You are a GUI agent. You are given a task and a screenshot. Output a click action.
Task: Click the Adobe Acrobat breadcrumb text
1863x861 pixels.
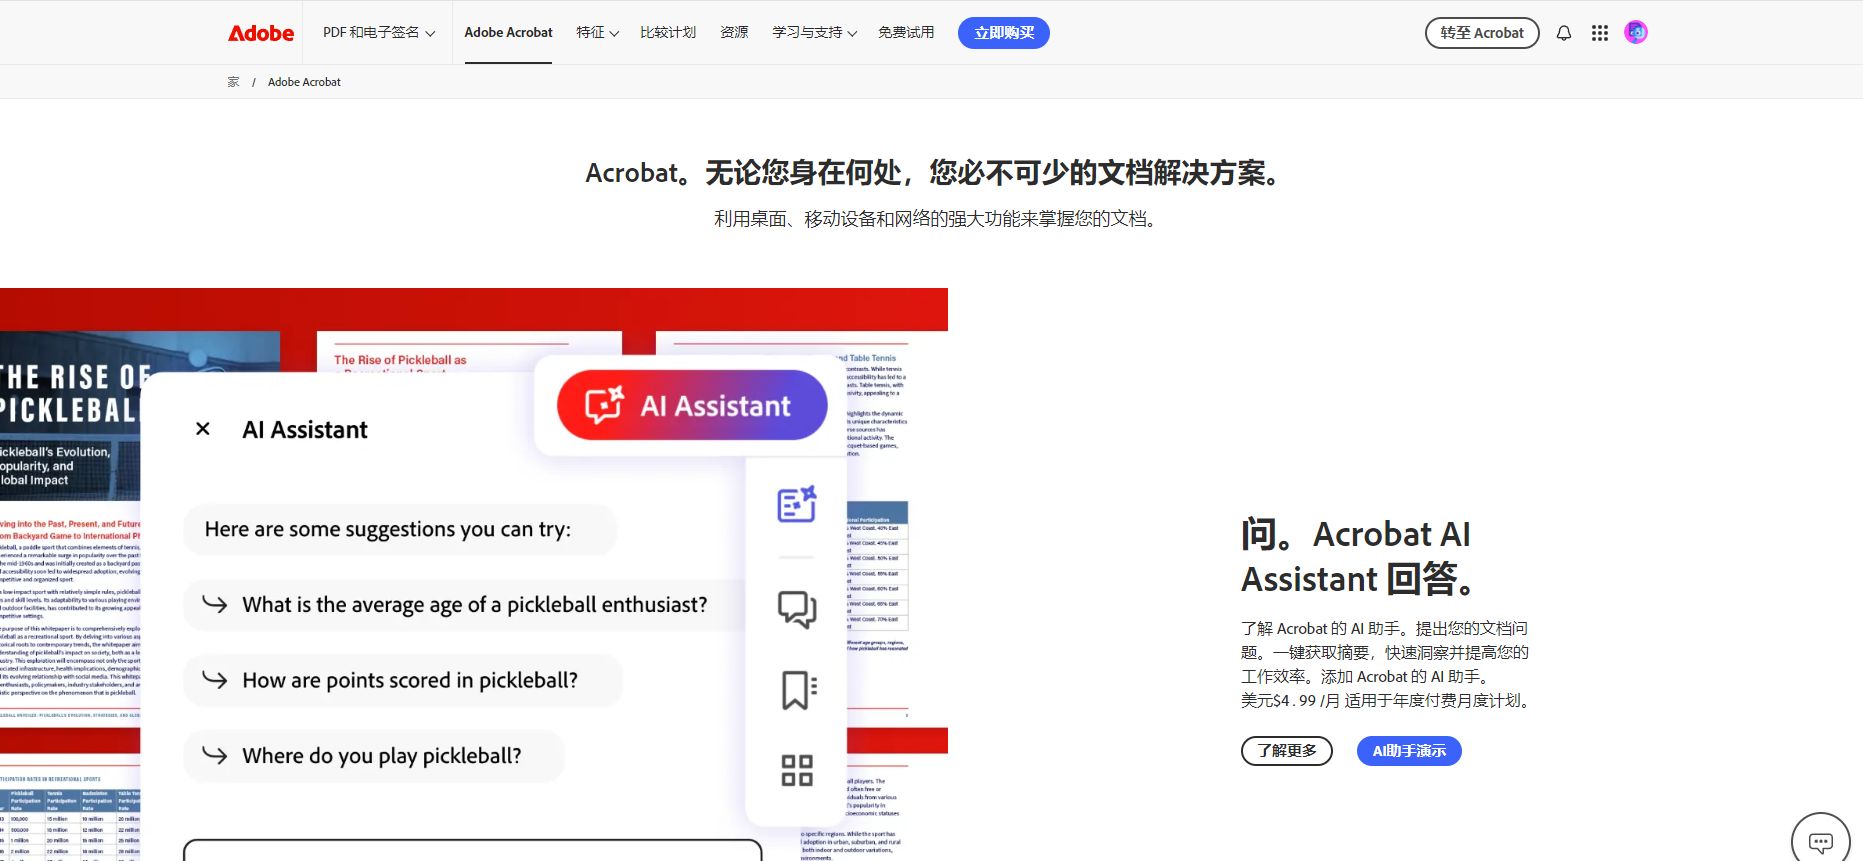point(304,82)
